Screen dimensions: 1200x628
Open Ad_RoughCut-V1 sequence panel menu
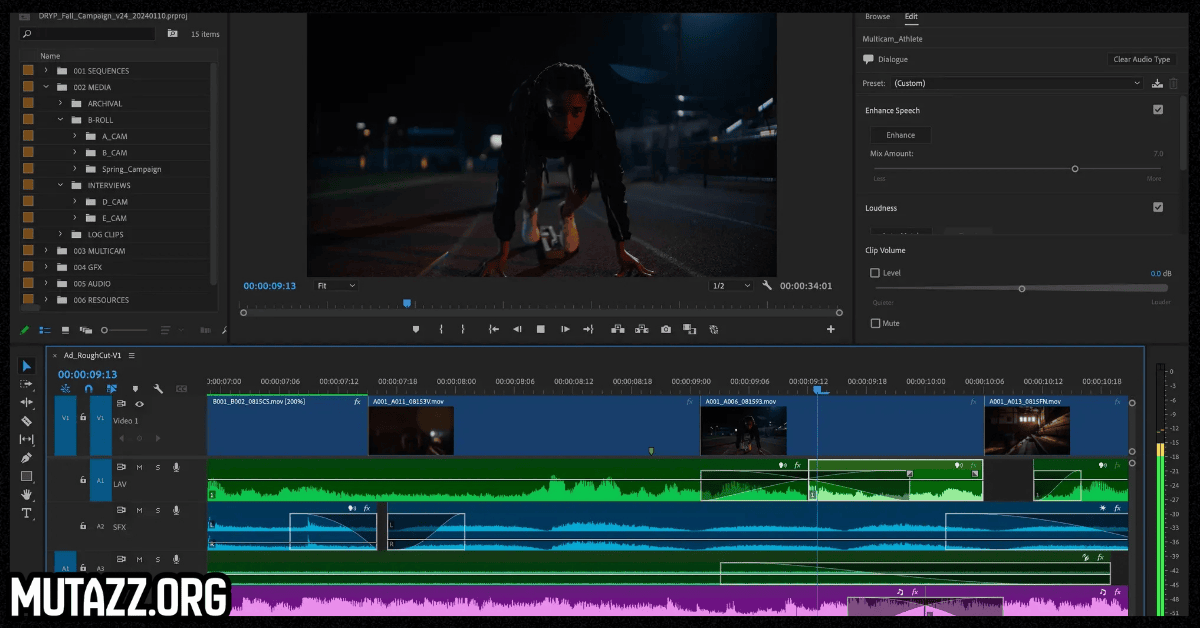coord(131,355)
